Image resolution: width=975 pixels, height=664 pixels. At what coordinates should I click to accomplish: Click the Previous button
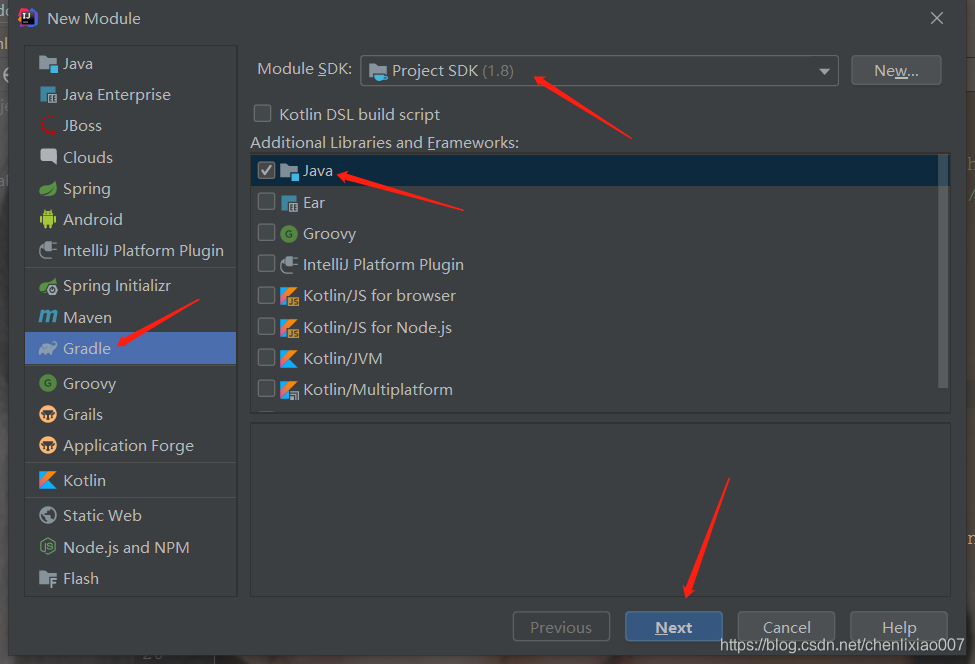[561, 627]
